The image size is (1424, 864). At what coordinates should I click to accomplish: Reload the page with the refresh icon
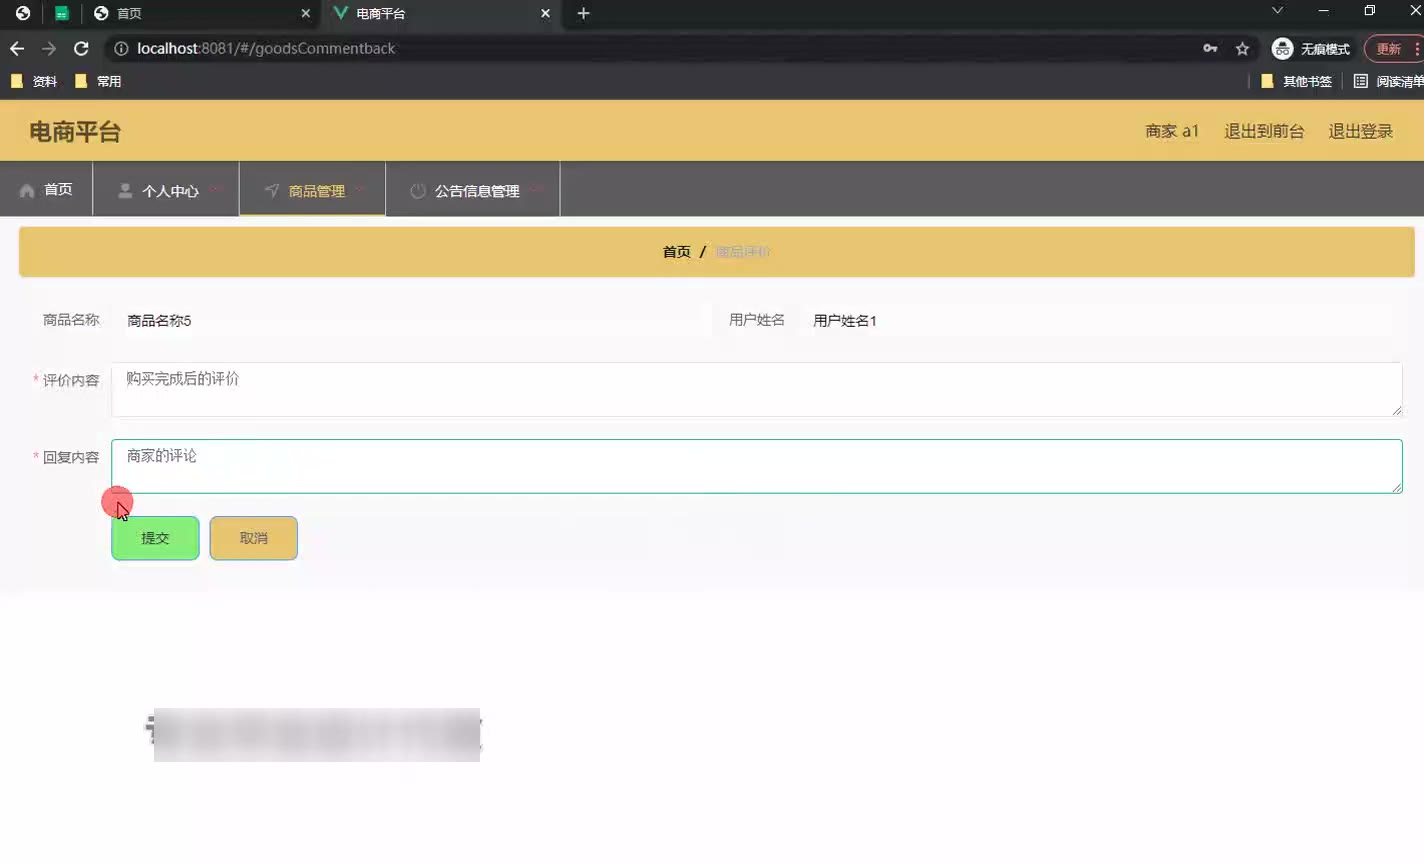[x=81, y=48]
